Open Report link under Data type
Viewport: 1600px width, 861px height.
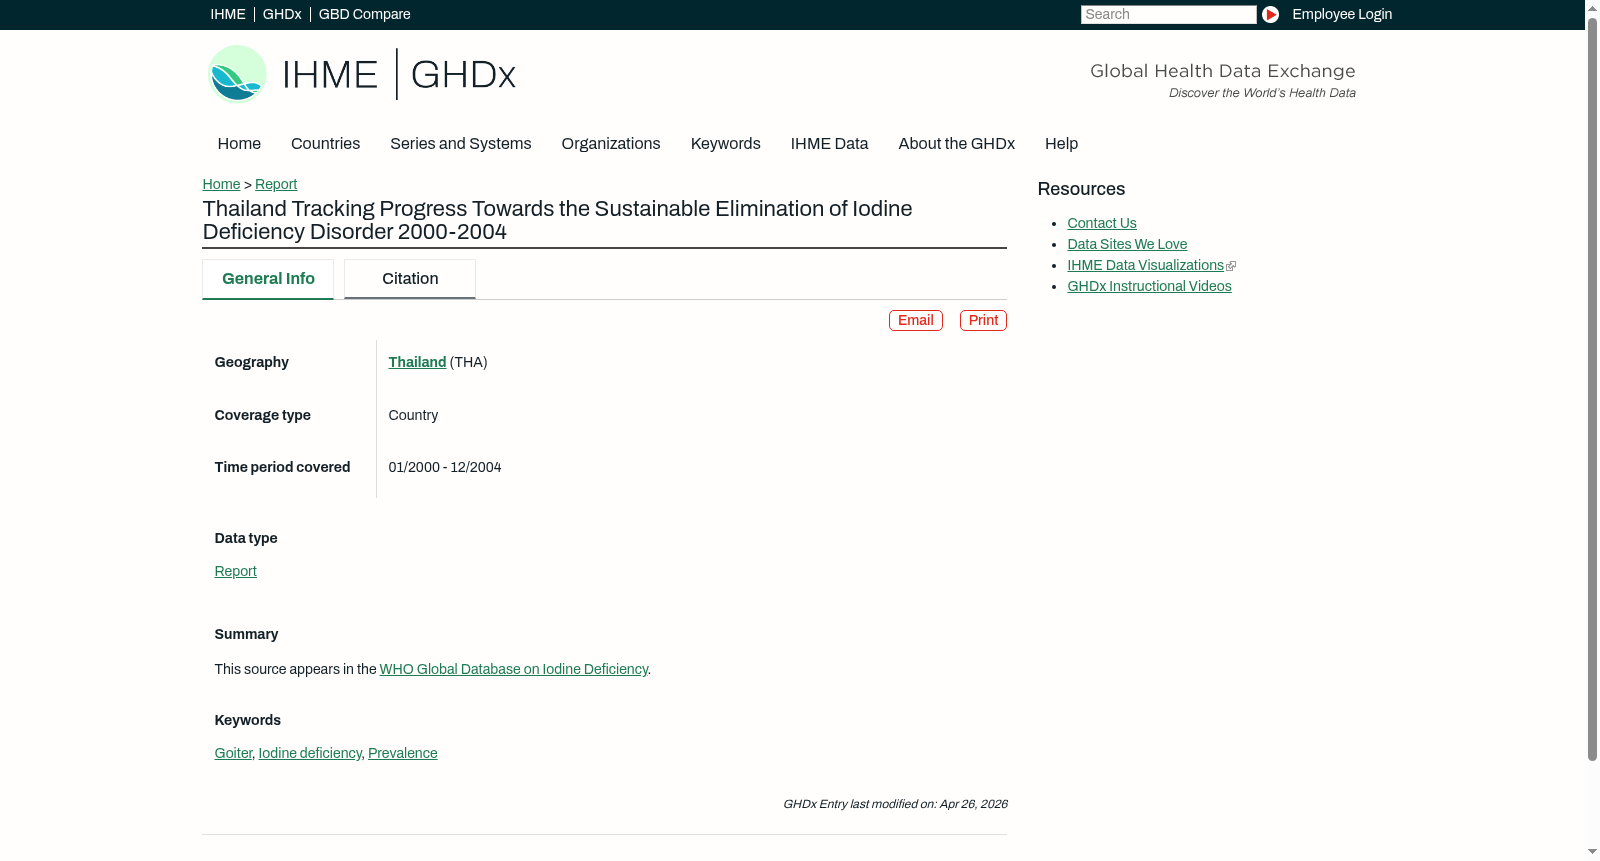235,571
